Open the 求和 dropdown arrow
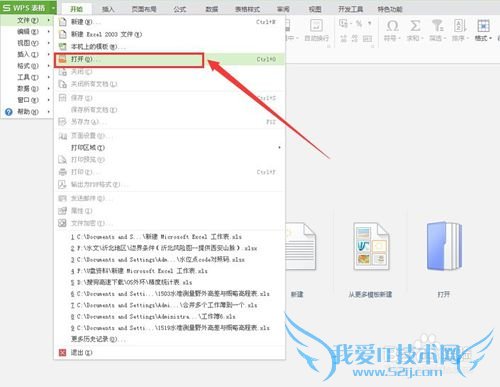The width and height of the screenshot is (500, 387). pos(422,39)
